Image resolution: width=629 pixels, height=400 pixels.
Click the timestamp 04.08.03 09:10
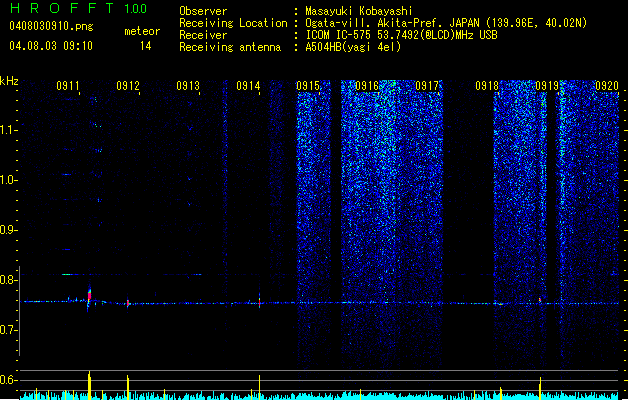coord(51,45)
